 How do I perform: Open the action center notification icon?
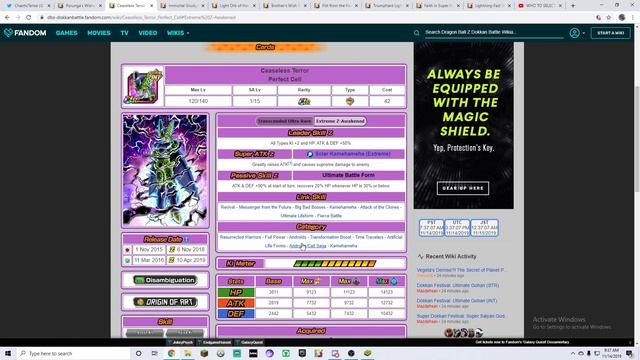[629, 353]
